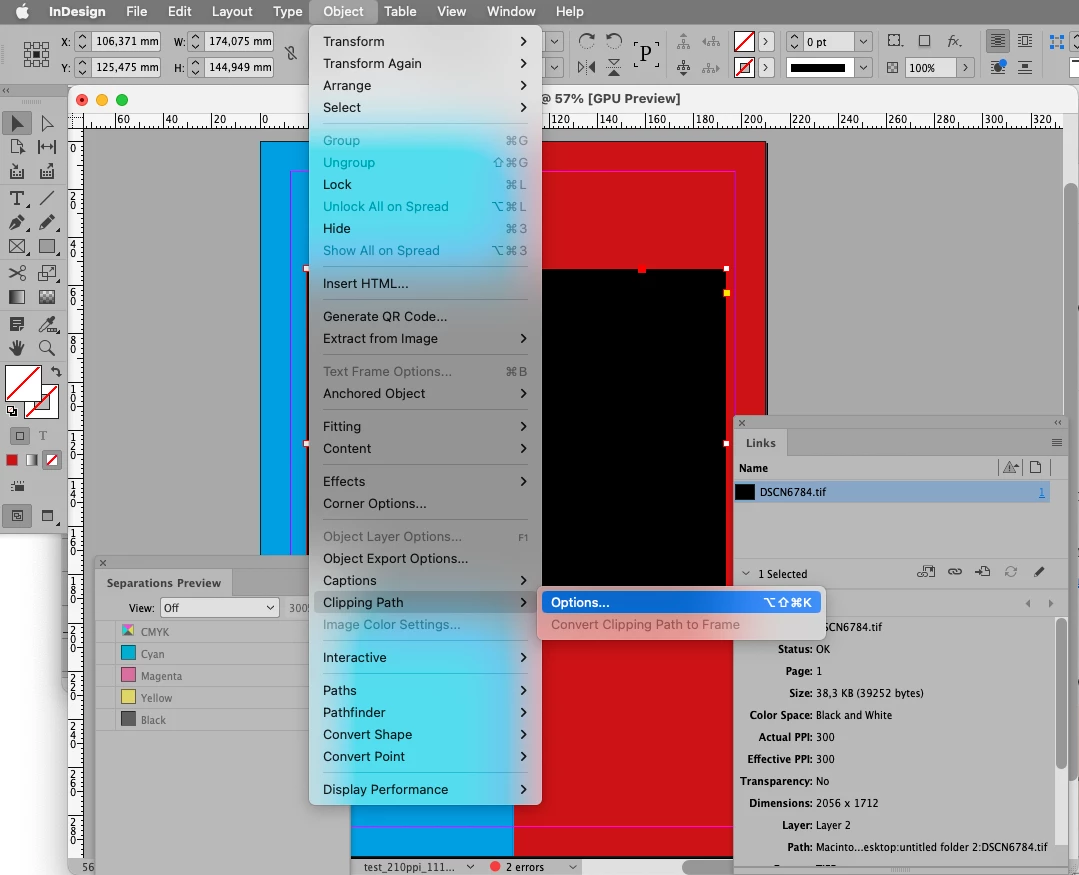Expand opacity 100% arrow
This screenshot has width=1079, height=875.
point(965,67)
